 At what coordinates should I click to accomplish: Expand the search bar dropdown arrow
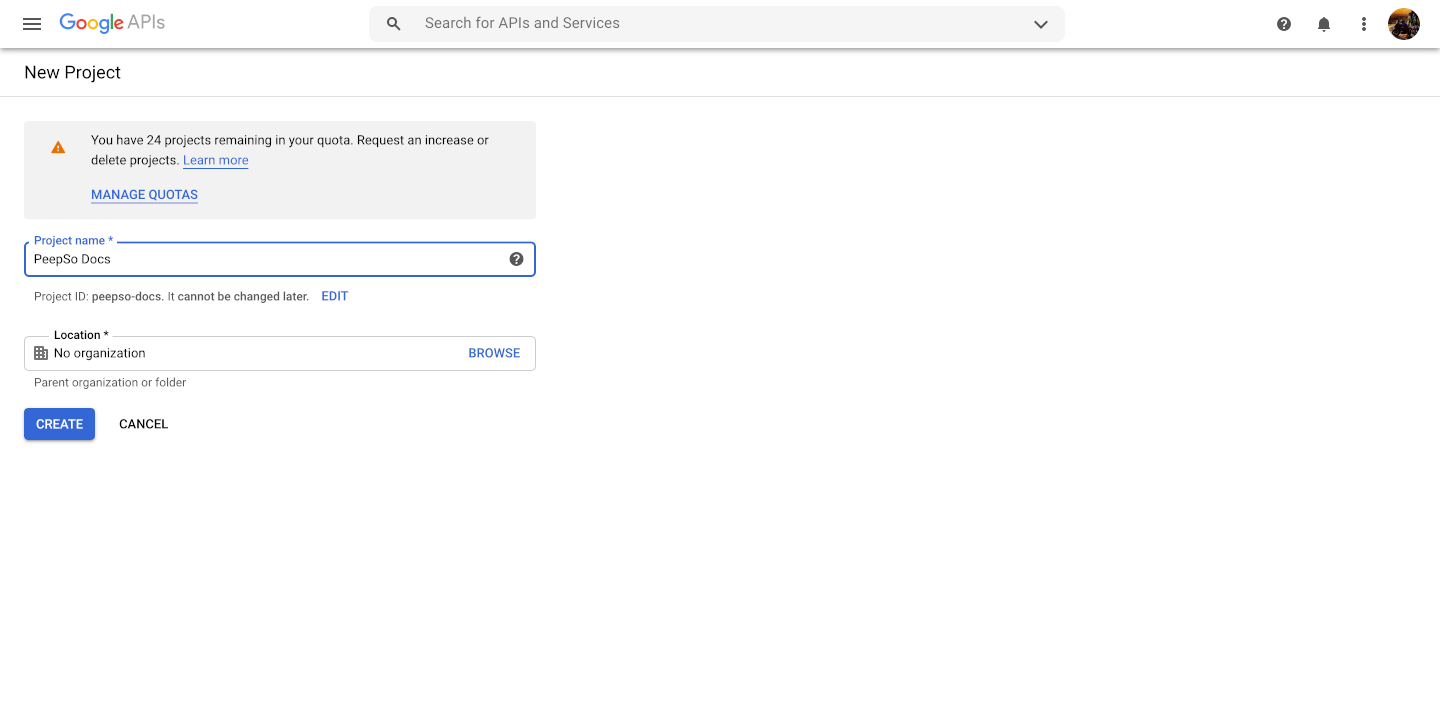coord(1041,24)
